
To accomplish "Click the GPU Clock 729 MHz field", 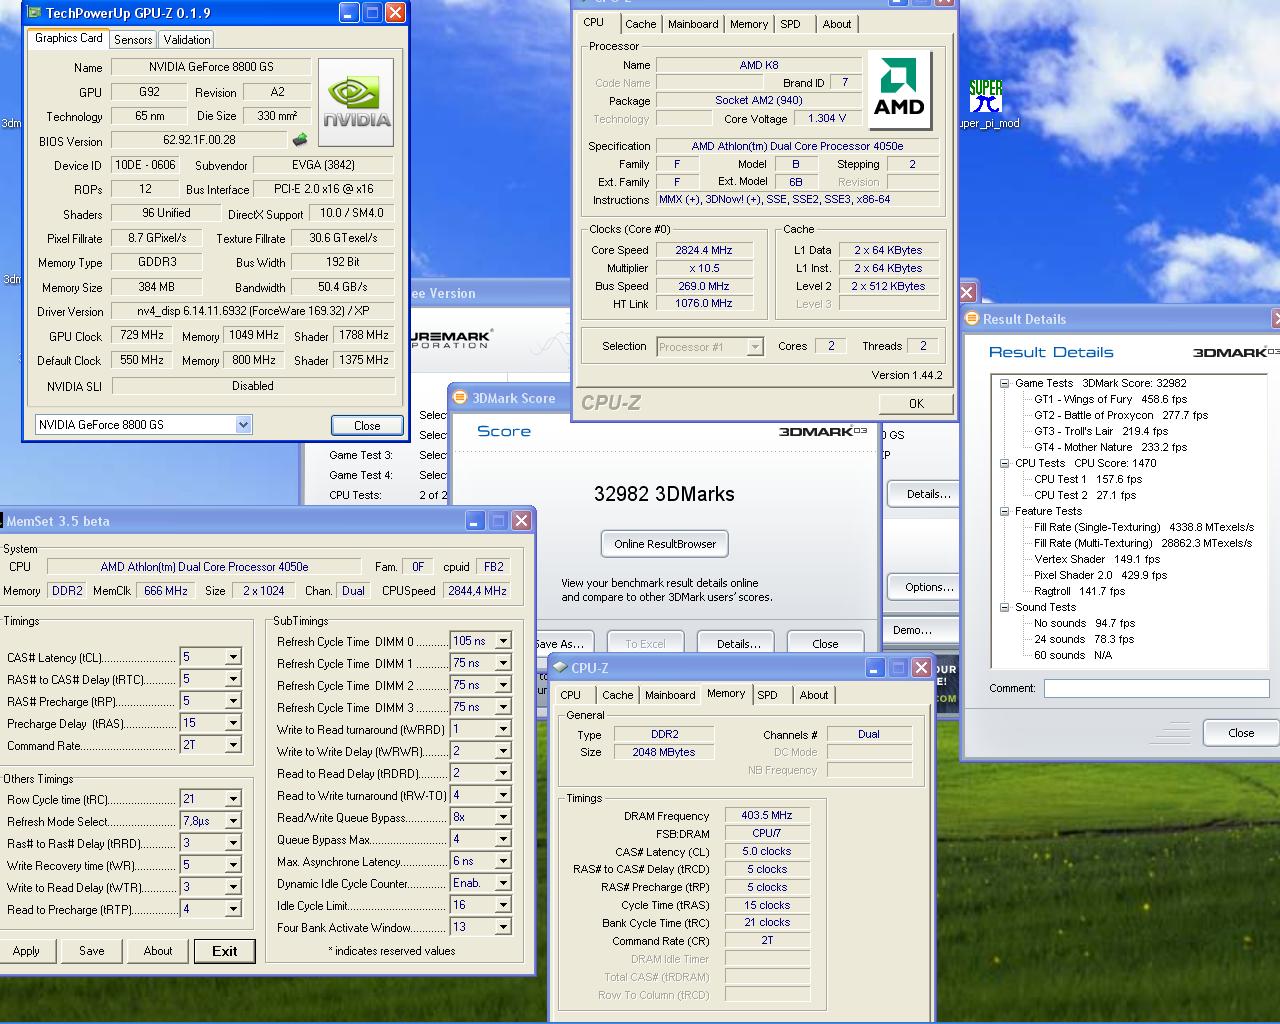I will coord(141,336).
